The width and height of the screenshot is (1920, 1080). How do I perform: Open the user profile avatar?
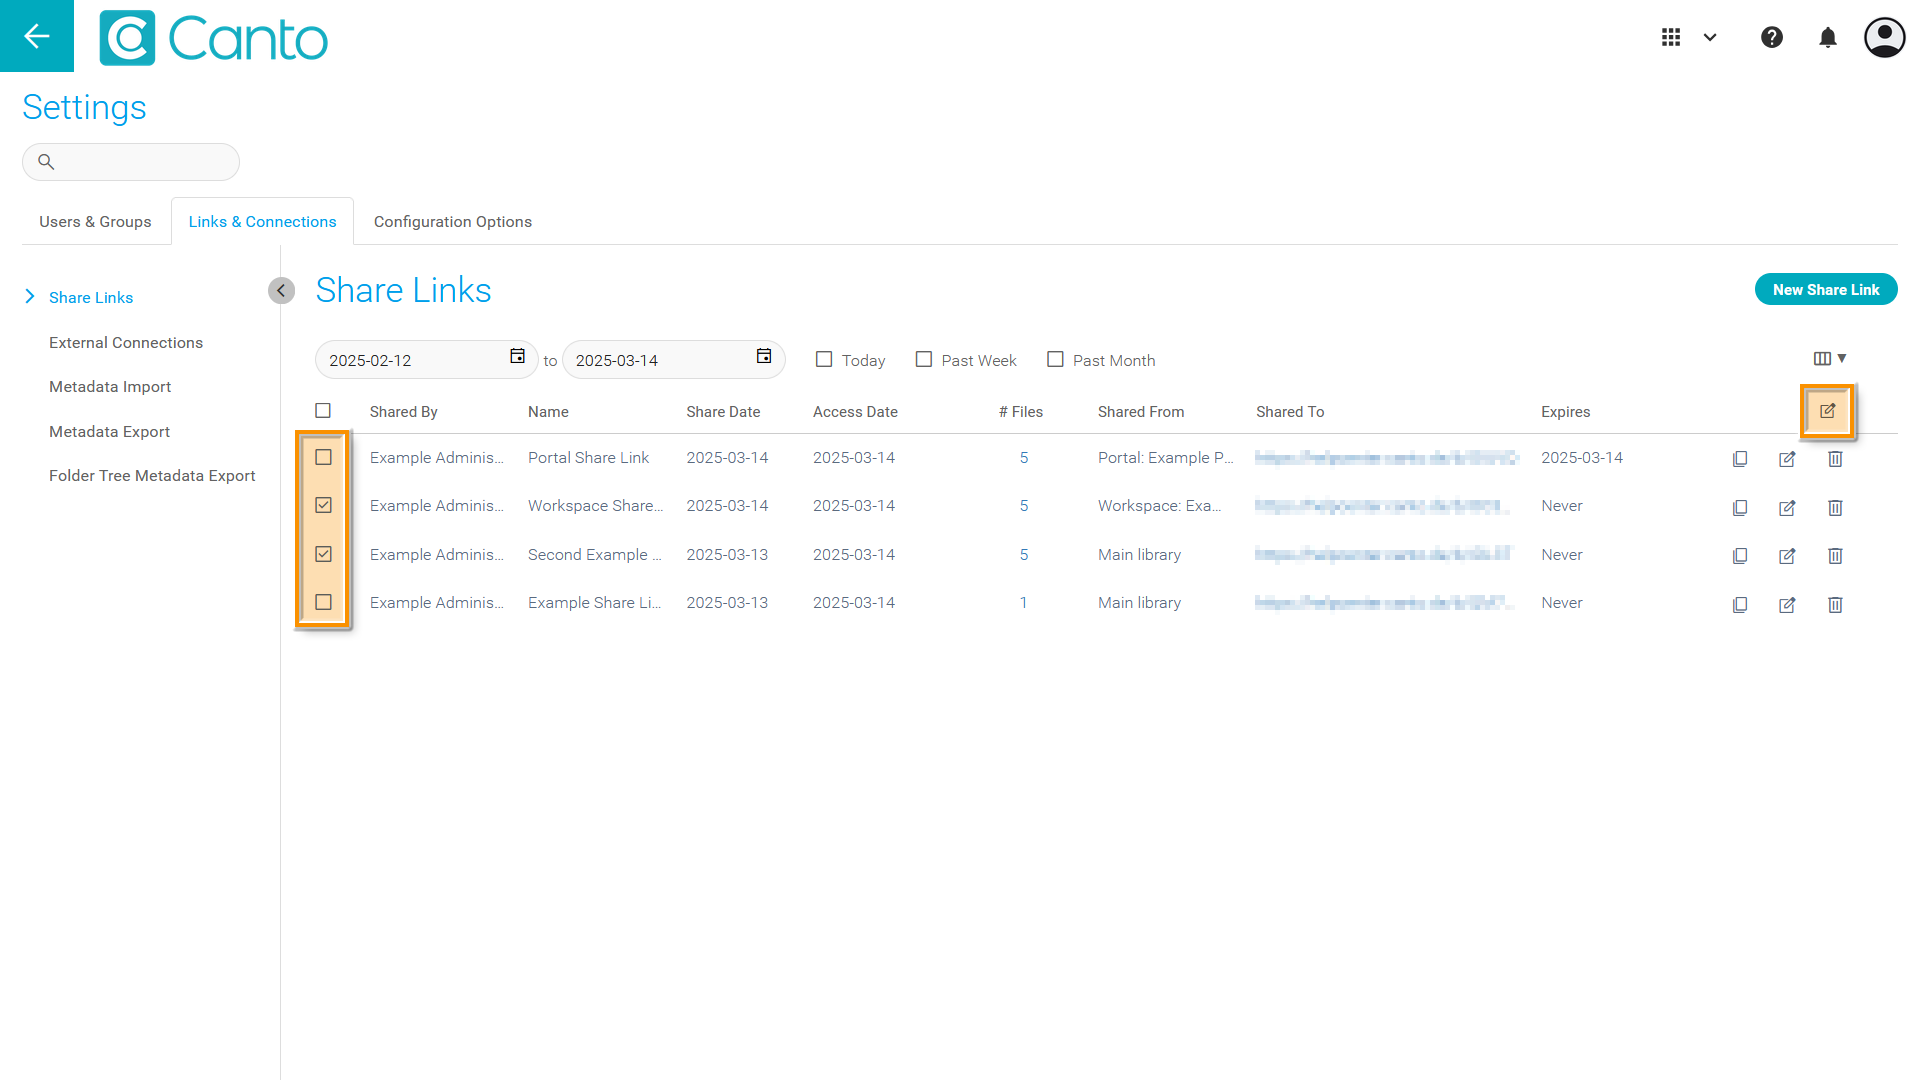click(x=1884, y=37)
